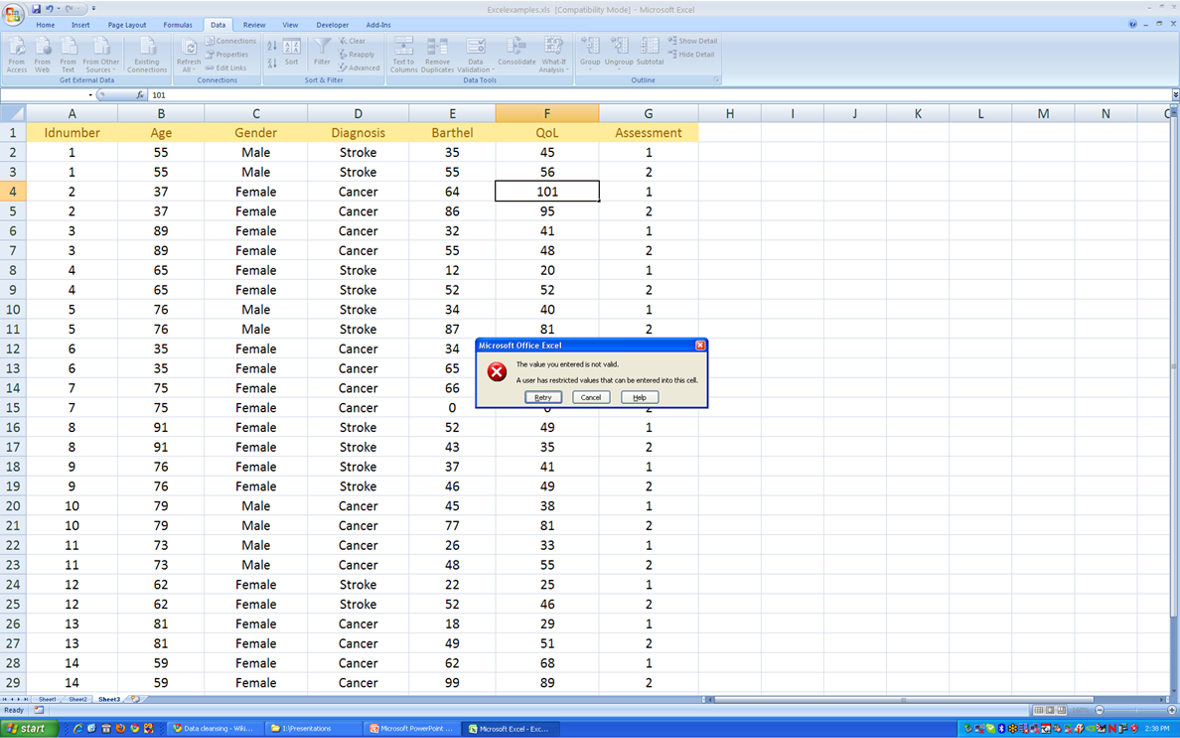The image size is (1180, 738).
Task: Click the Office button logo
Action: point(13,14)
